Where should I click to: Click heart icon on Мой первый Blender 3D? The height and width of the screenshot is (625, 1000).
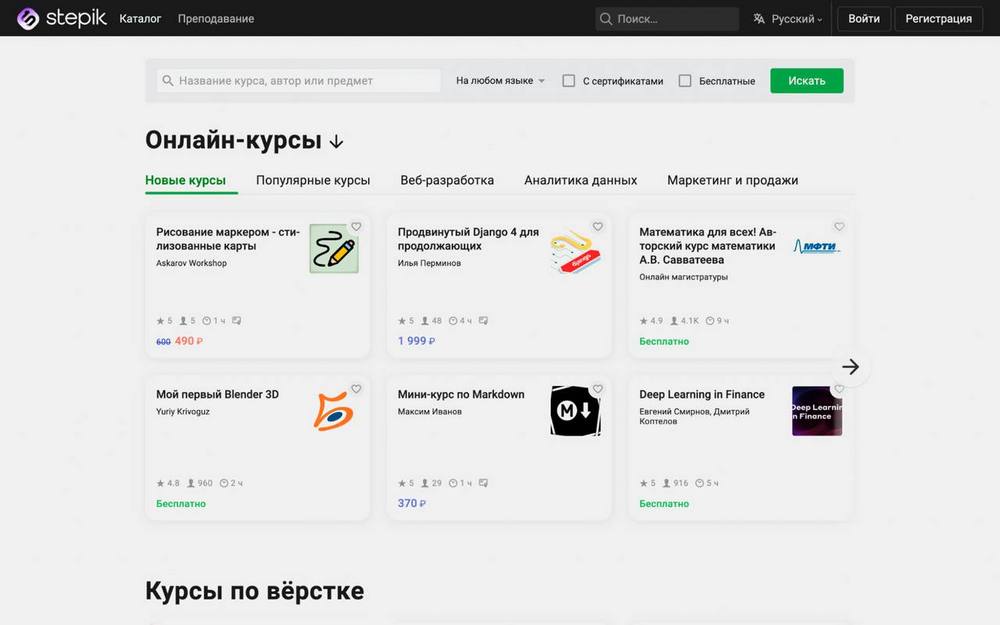[x=356, y=389]
